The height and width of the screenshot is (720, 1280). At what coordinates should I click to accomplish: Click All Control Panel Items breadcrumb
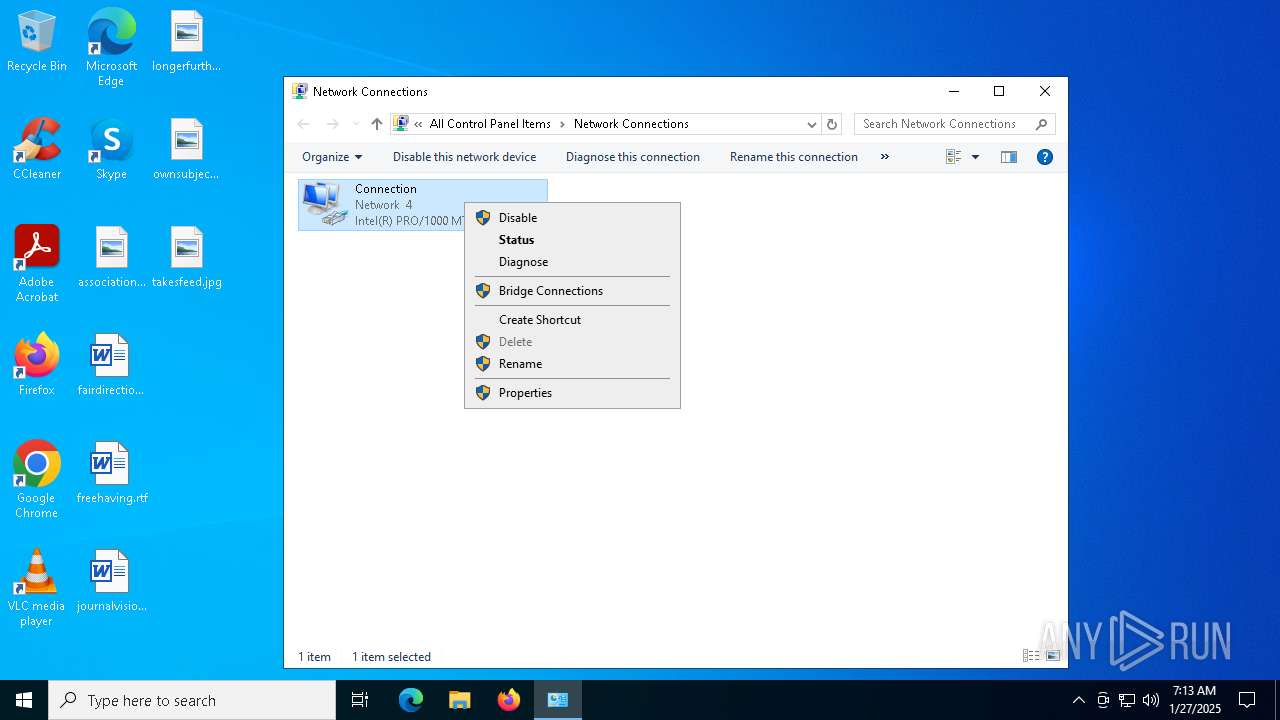click(490, 124)
